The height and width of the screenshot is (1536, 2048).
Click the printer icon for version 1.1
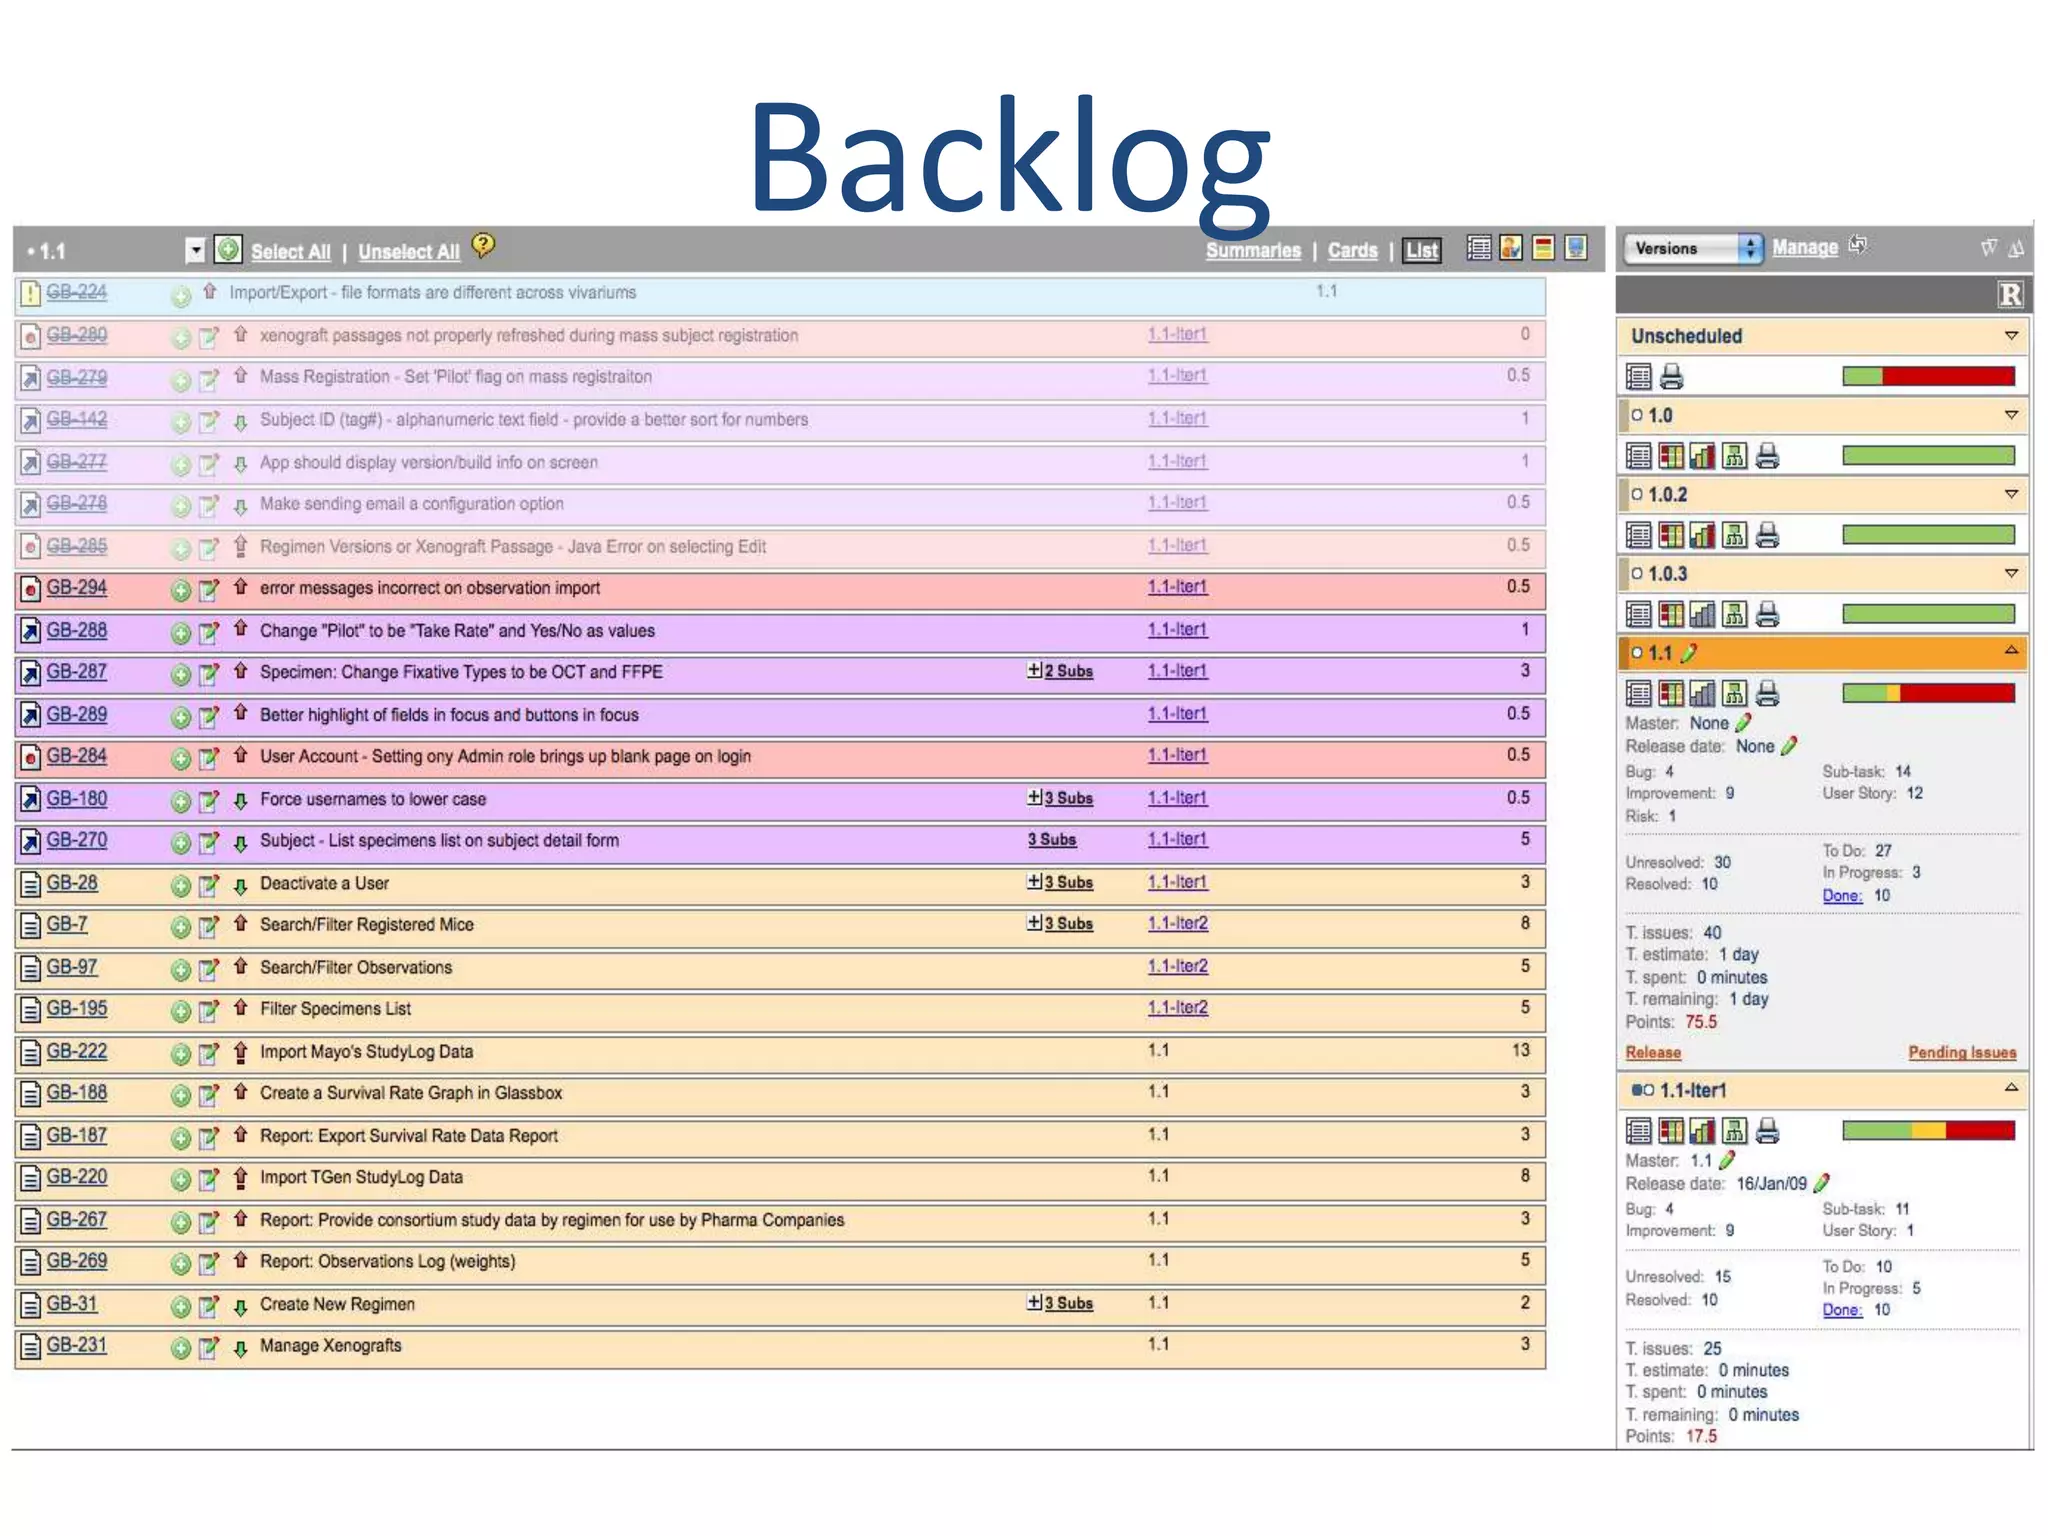point(1768,693)
